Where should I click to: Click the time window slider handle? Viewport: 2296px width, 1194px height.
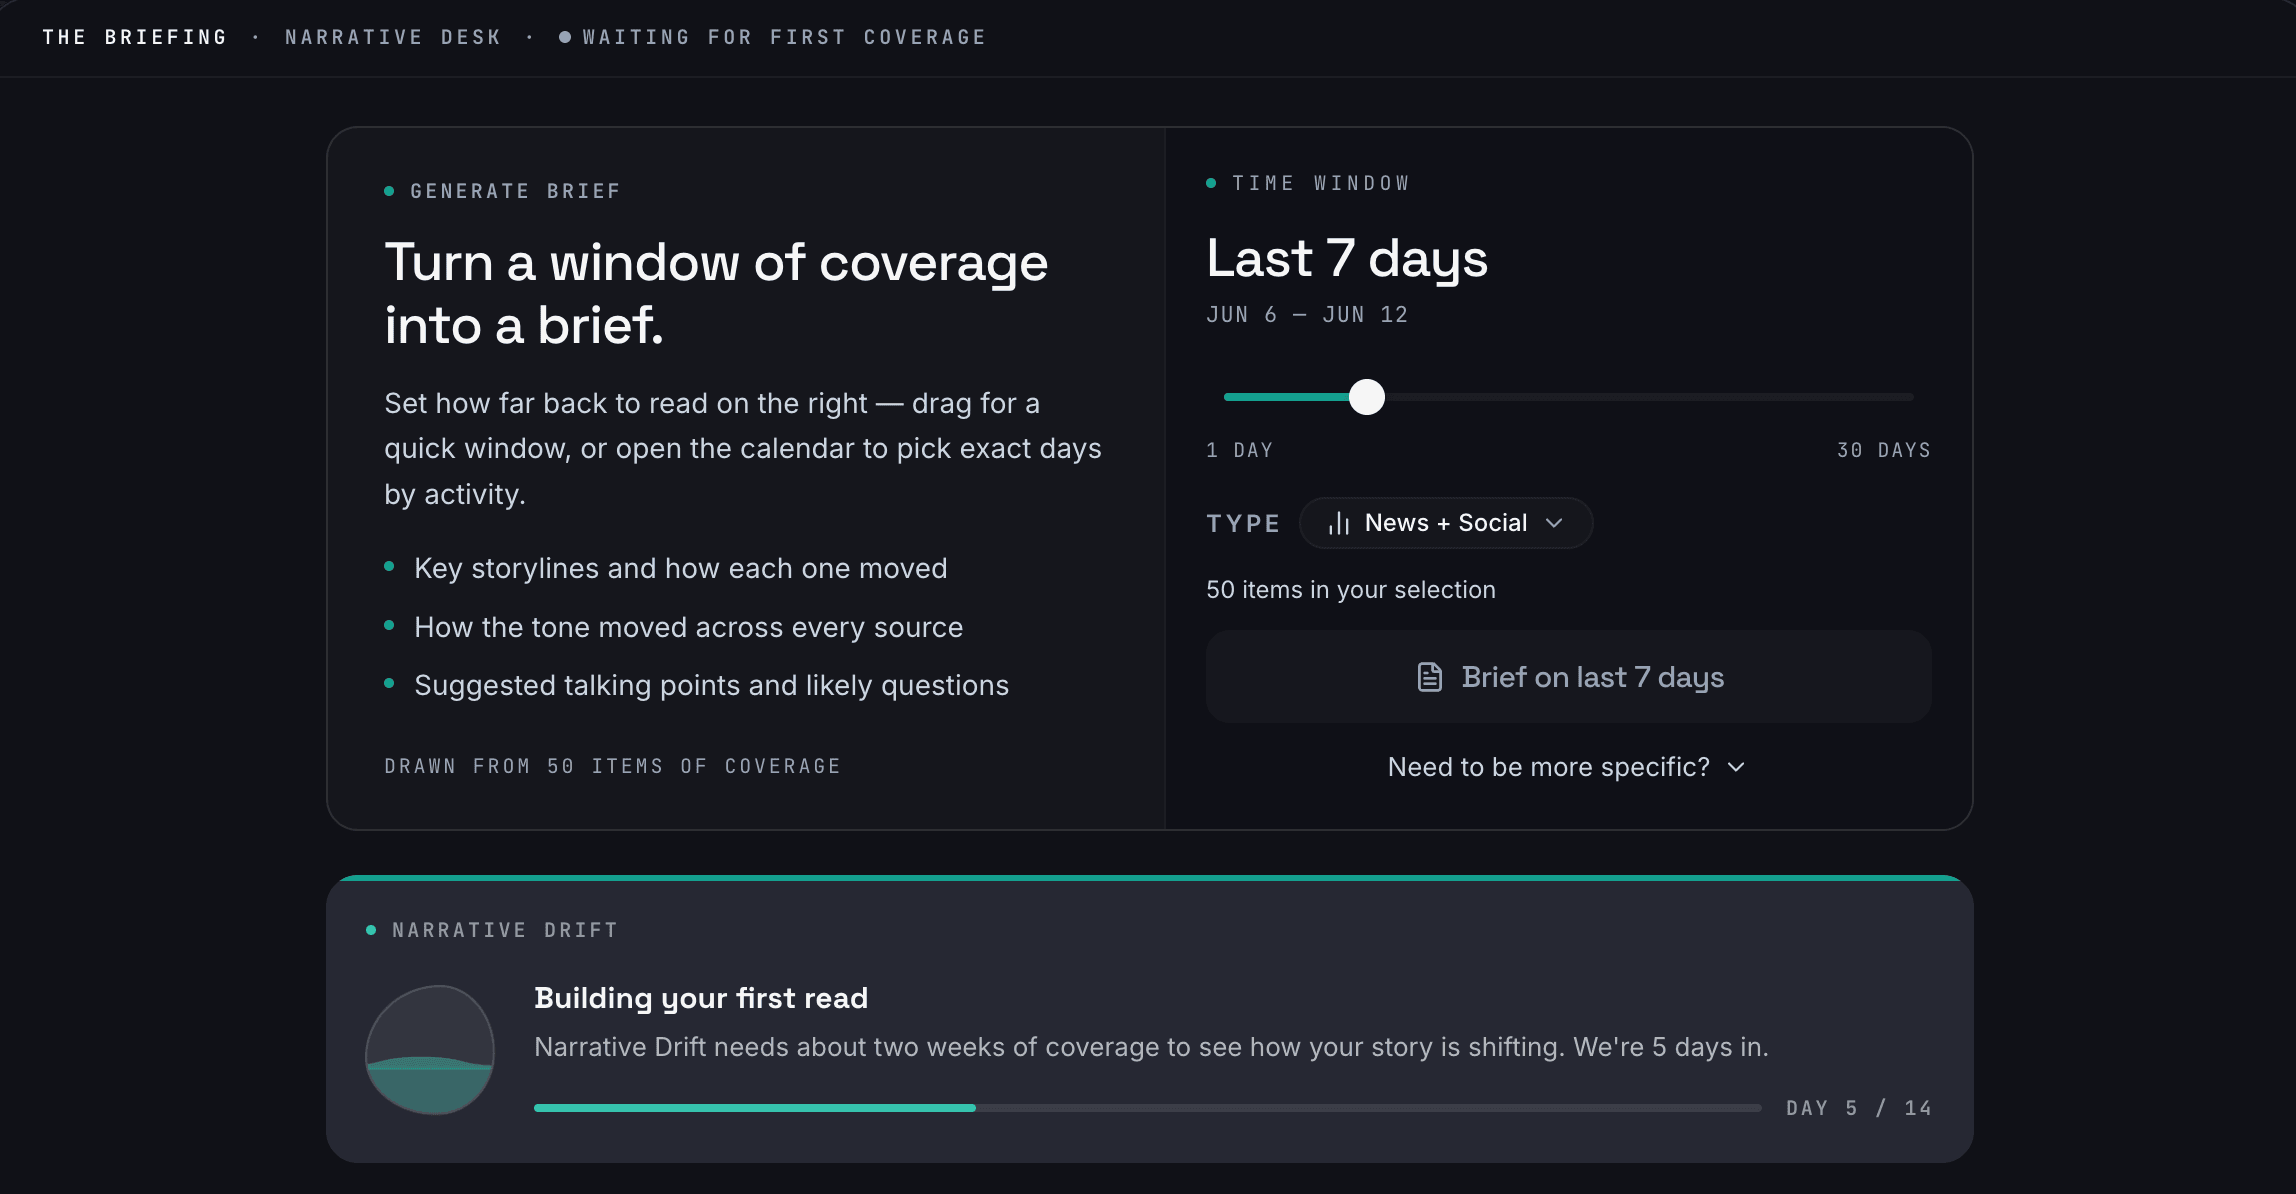click(1366, 397)
